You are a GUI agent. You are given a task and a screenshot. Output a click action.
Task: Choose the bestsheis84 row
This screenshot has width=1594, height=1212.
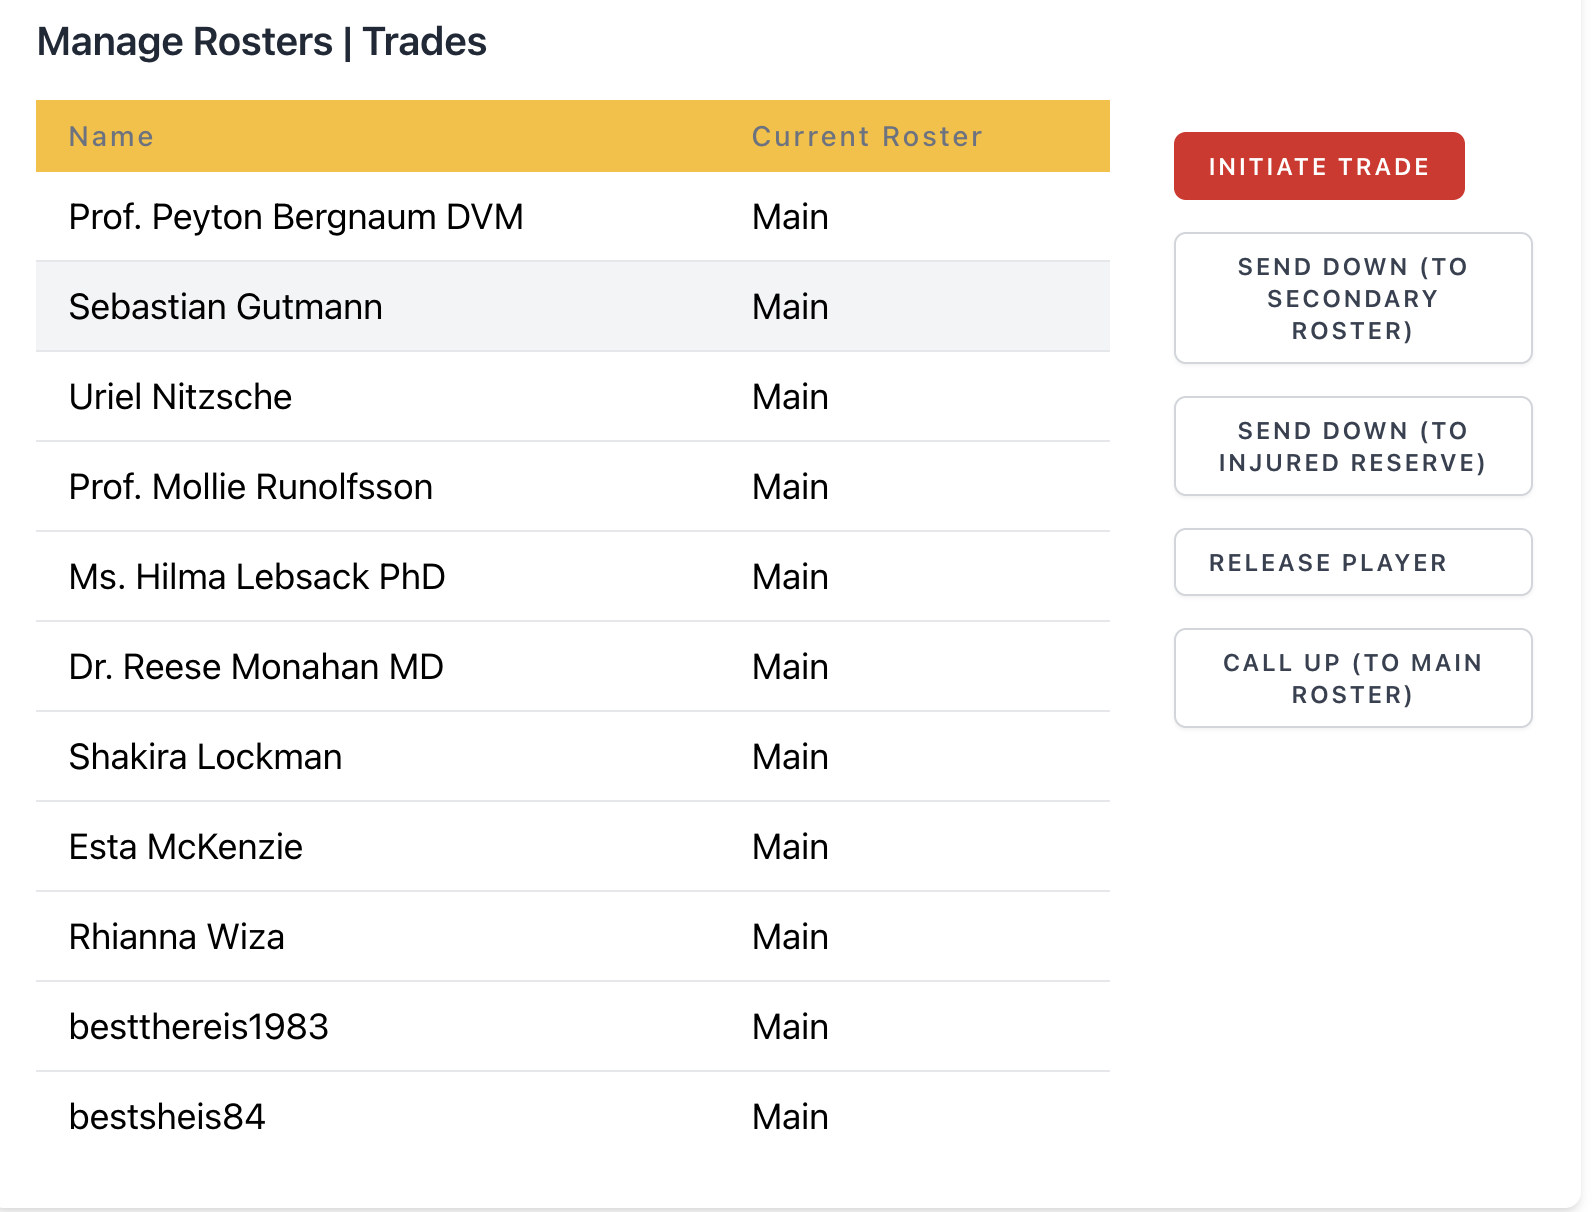click(x=167, y=1117)
